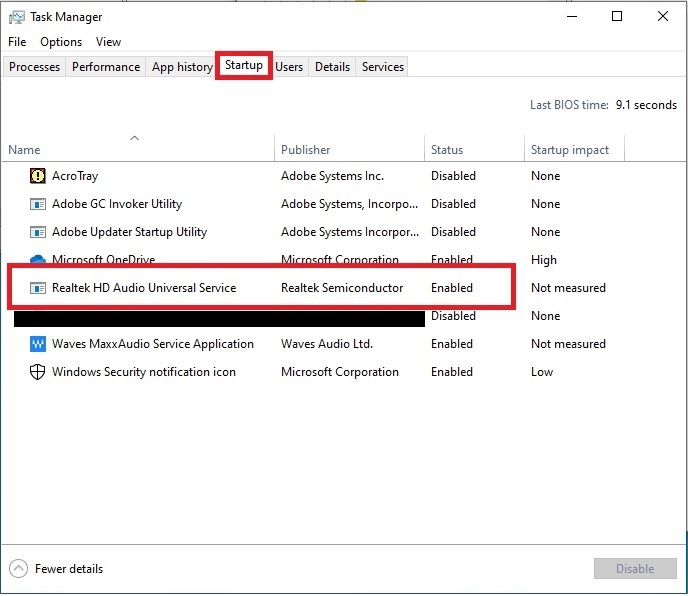Click Not measured in the Realtek row

pyautogui.click(x=568, y=288)
